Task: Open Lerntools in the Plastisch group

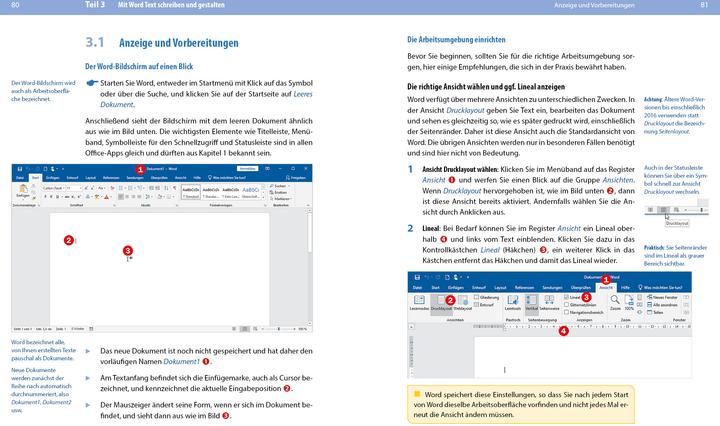Action: [513, 302]
